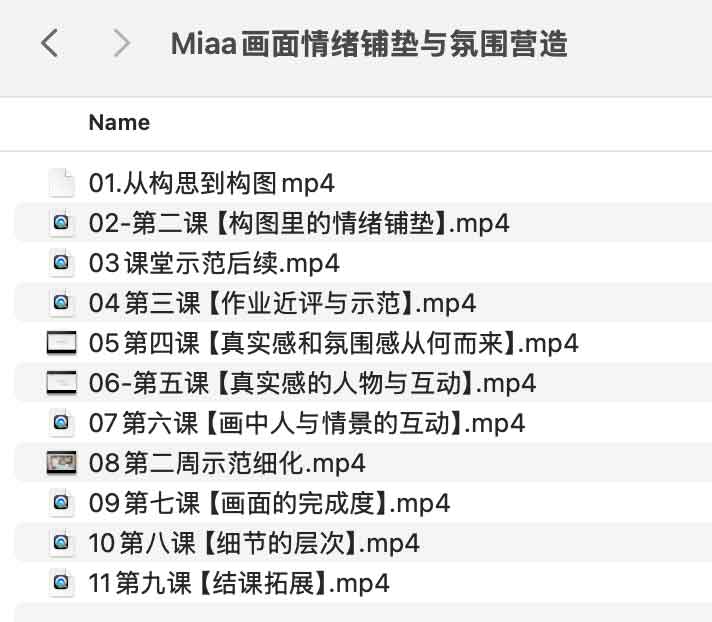Sort files by the Name column header
This screenshot has height=622, width=712.
(x=119, y=123)
